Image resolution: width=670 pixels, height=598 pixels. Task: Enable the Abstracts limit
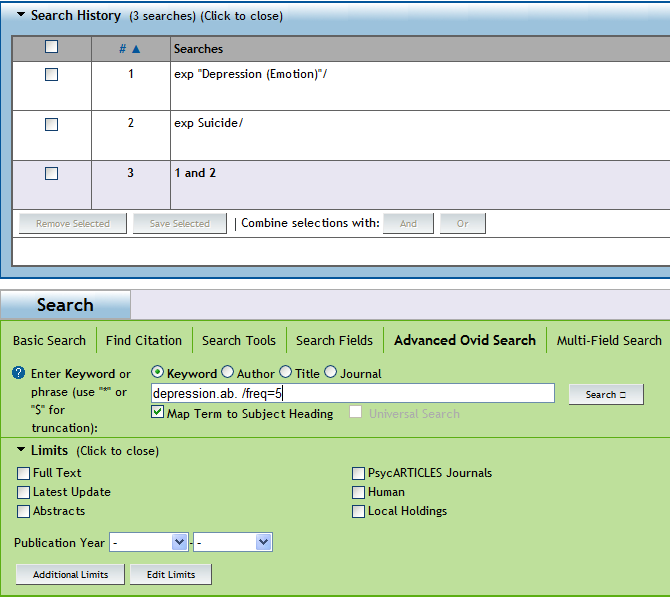tap(23, 511)
